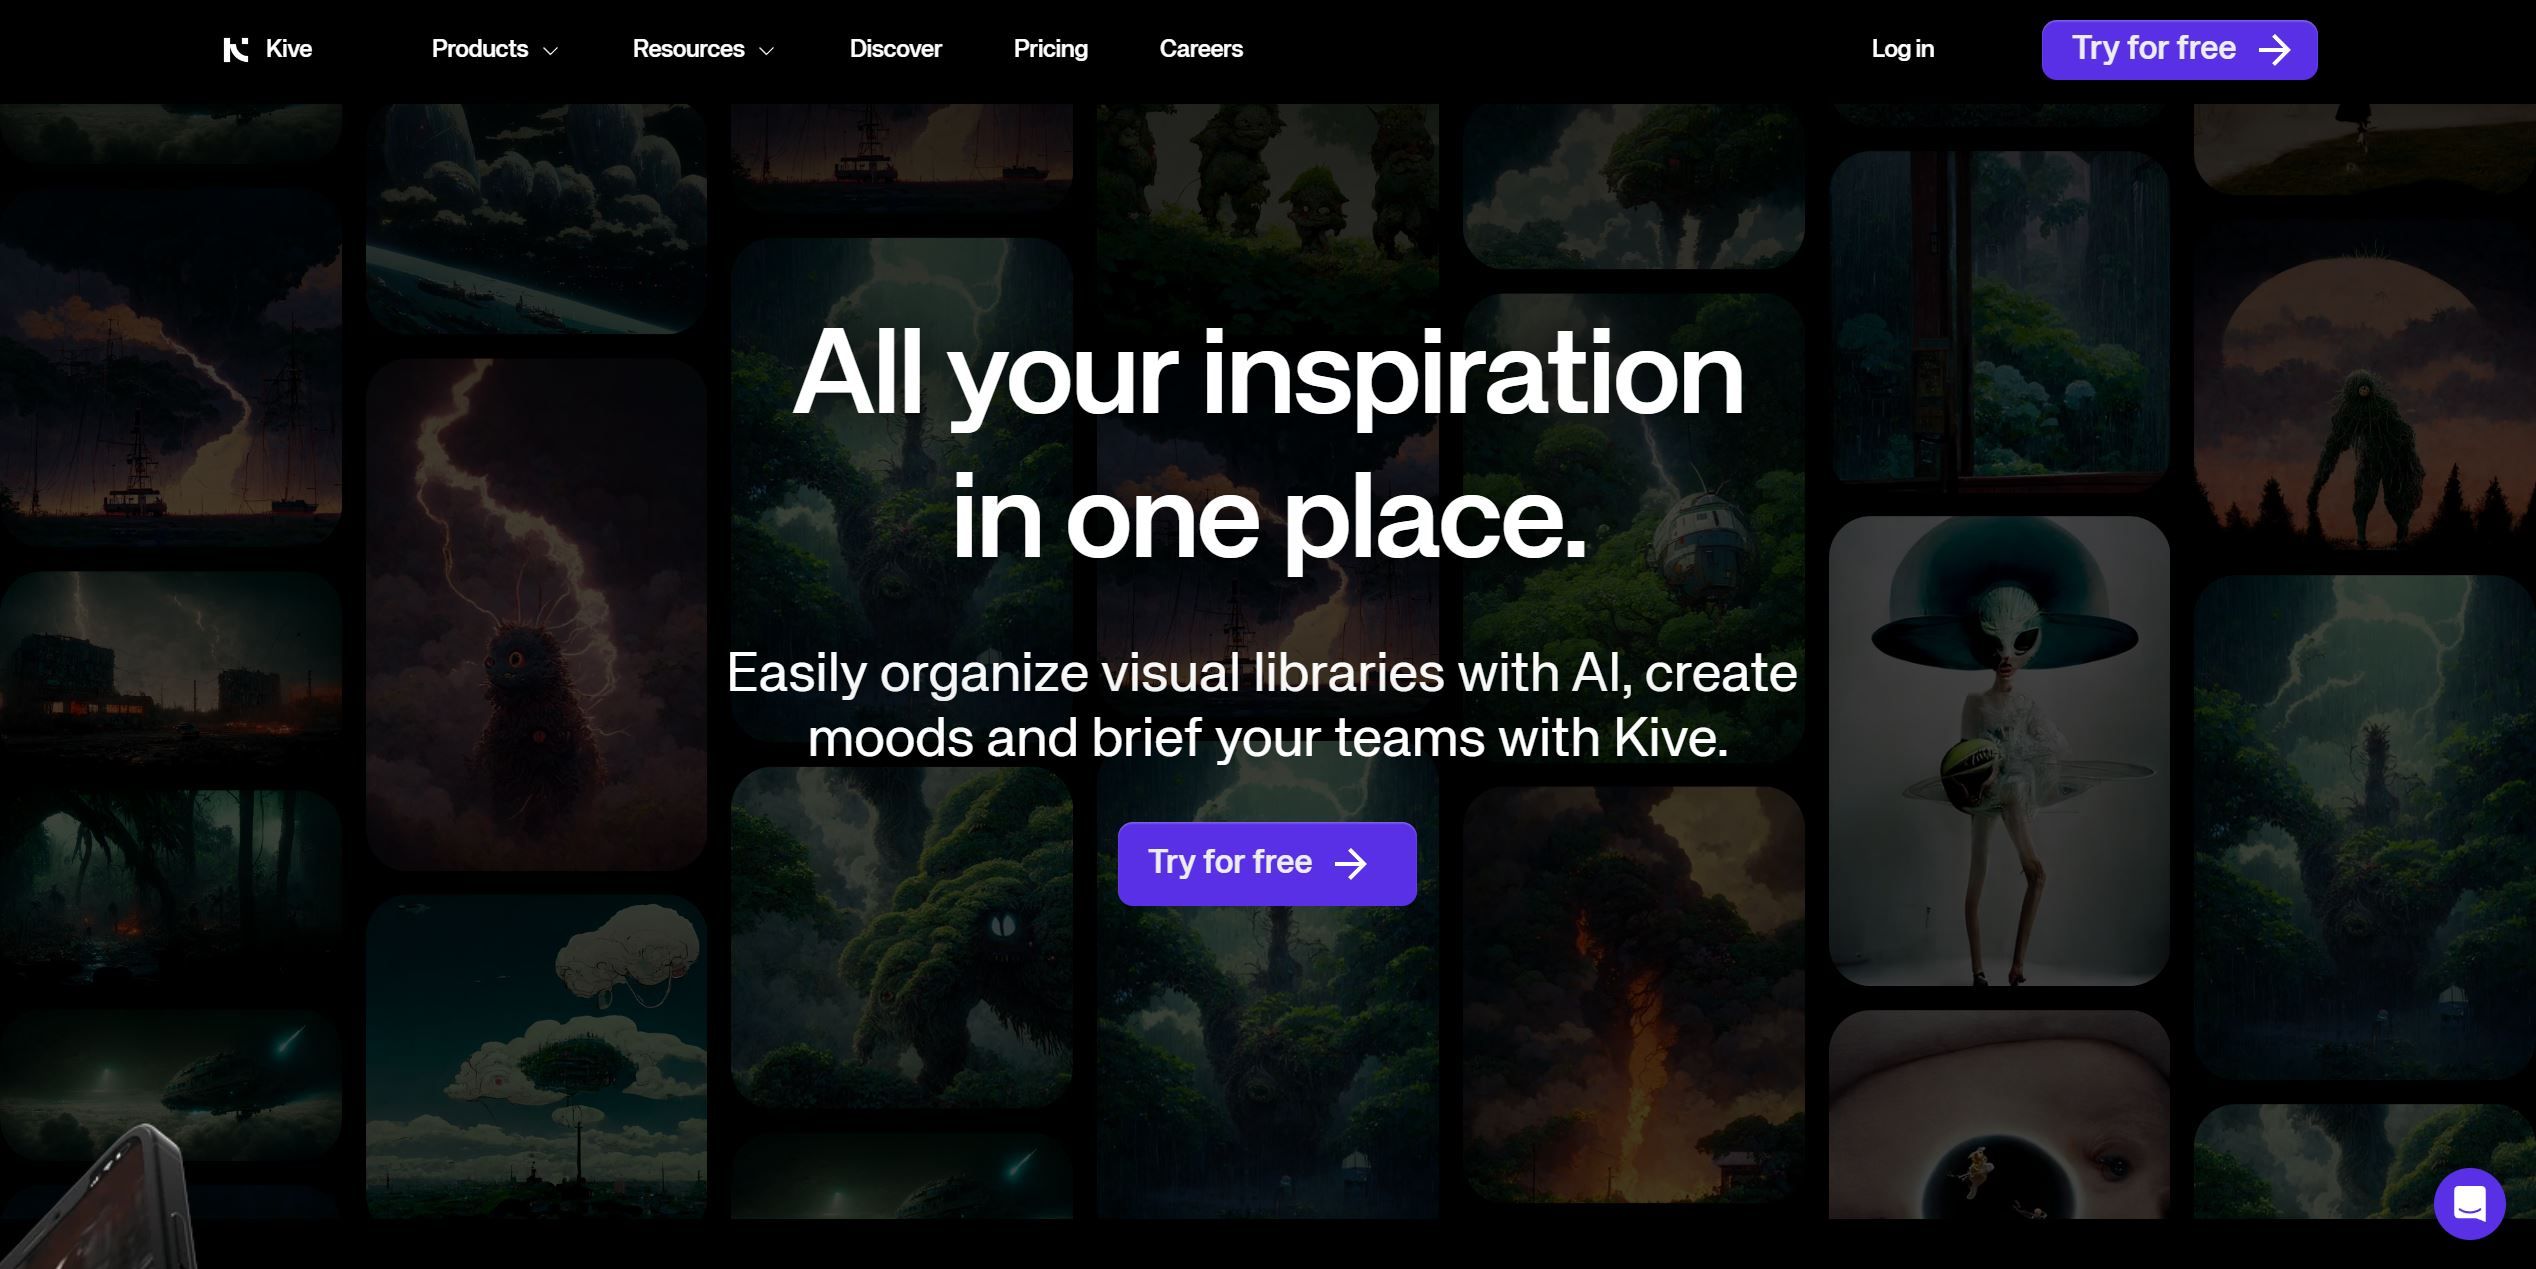Viewport: 2536px width, 1269px height.
Task: Expand the Resources dropdown
Action: 690,49
